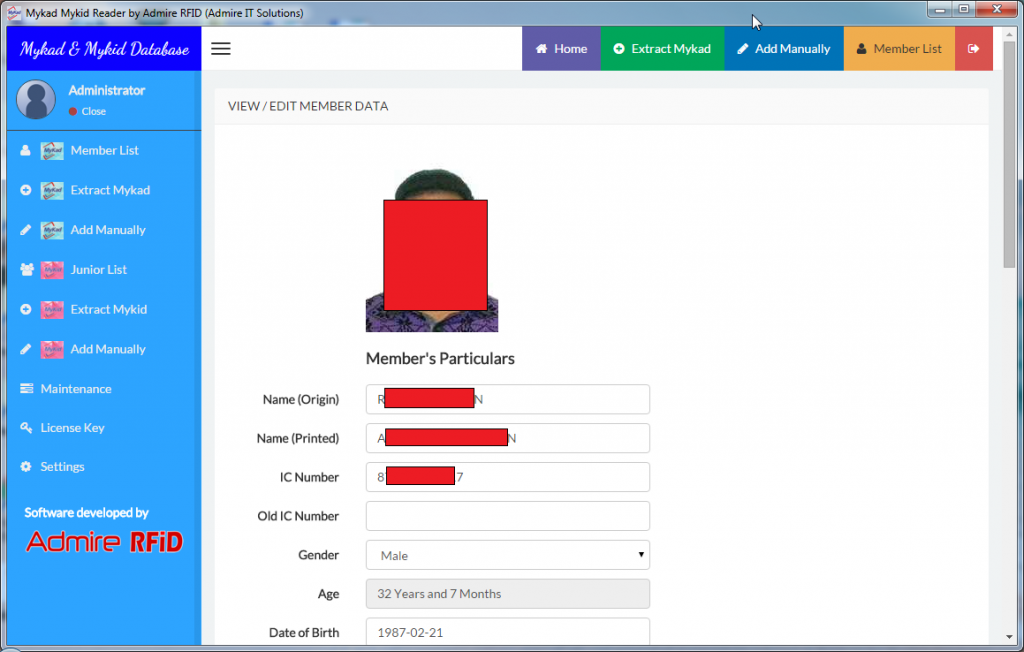
Task: Click the Administrator avatar icon
Action: pos(37,100)
